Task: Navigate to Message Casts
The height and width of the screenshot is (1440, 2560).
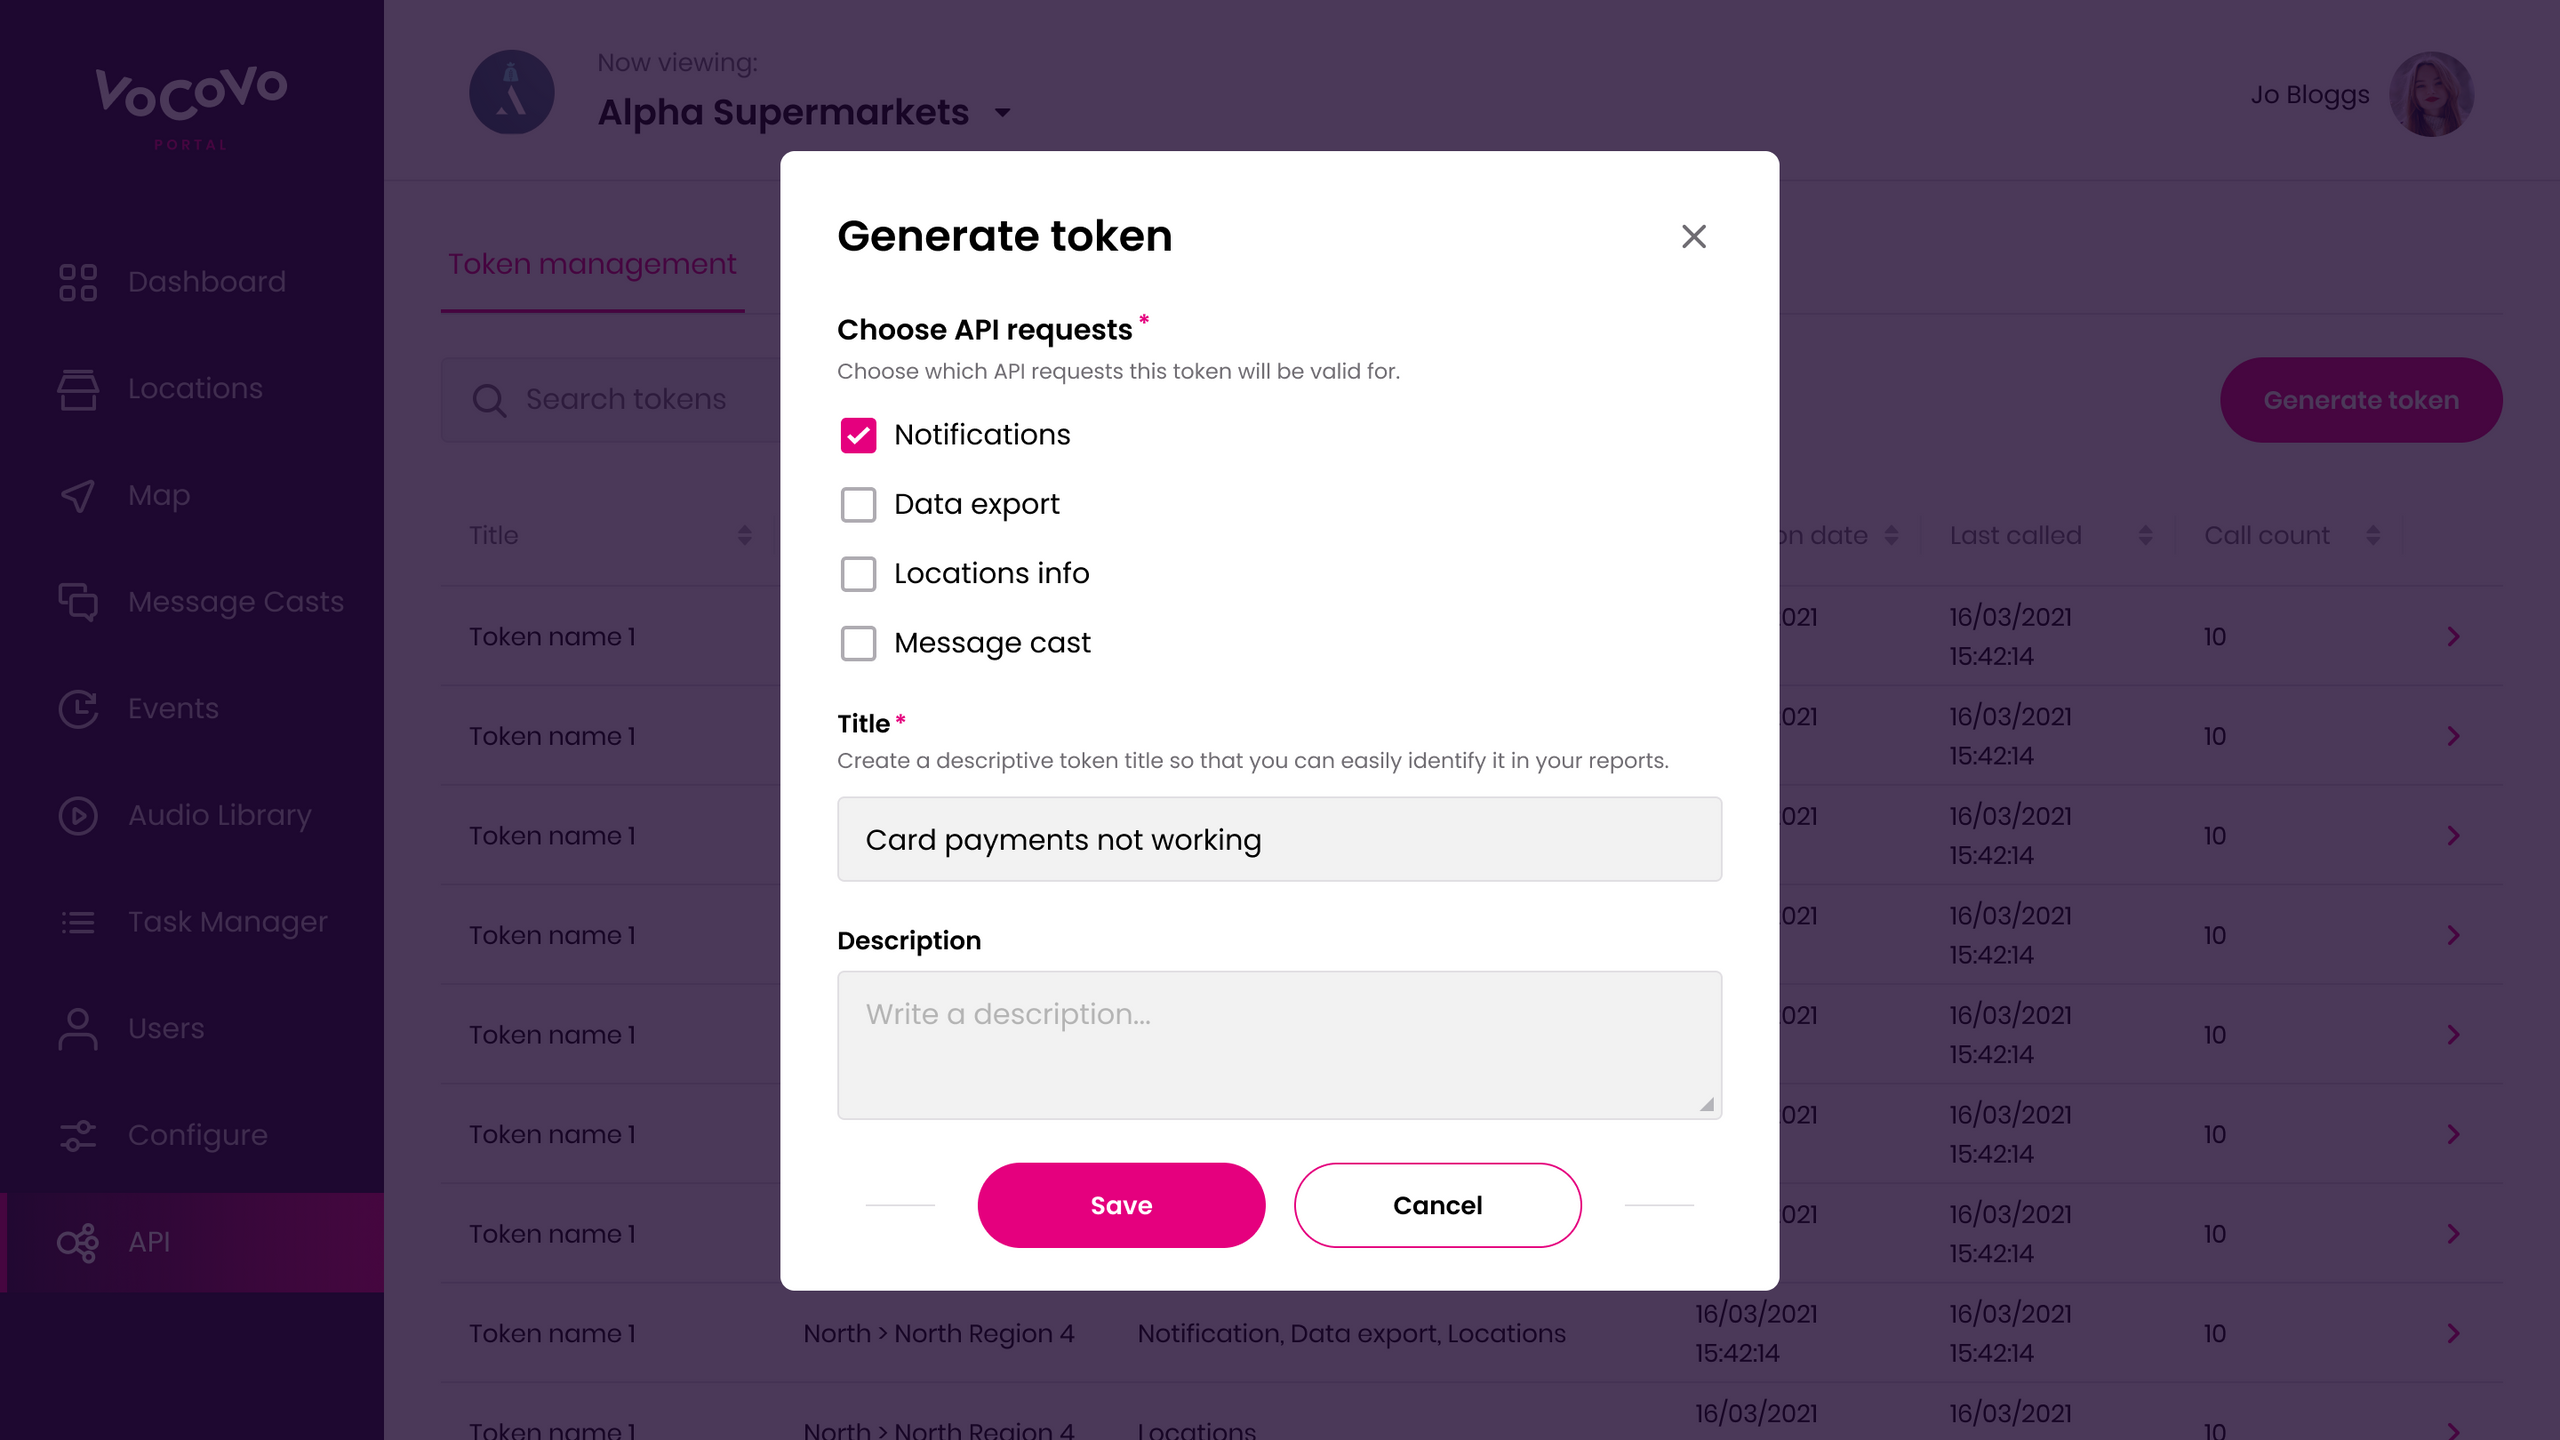Action: pos(235,602)
